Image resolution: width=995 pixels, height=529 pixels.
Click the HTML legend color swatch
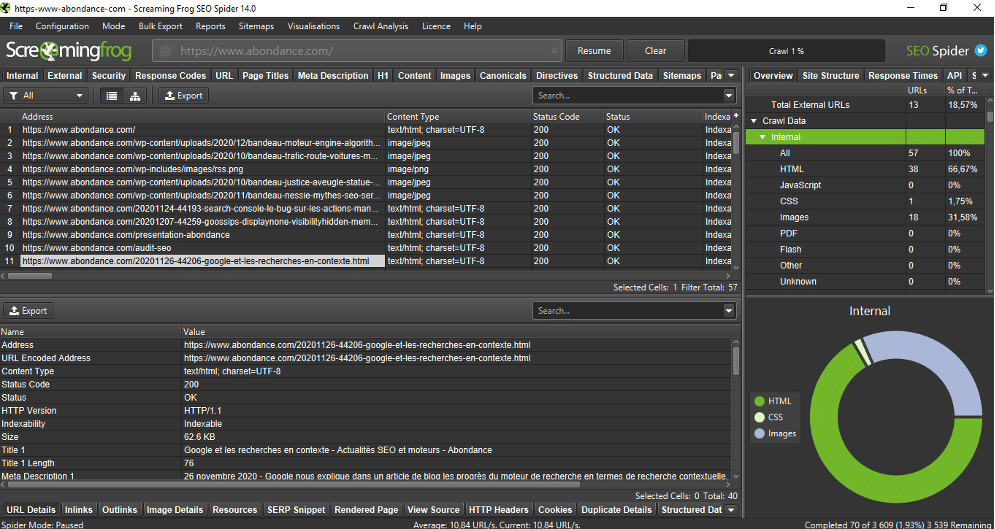pos(759,402)
